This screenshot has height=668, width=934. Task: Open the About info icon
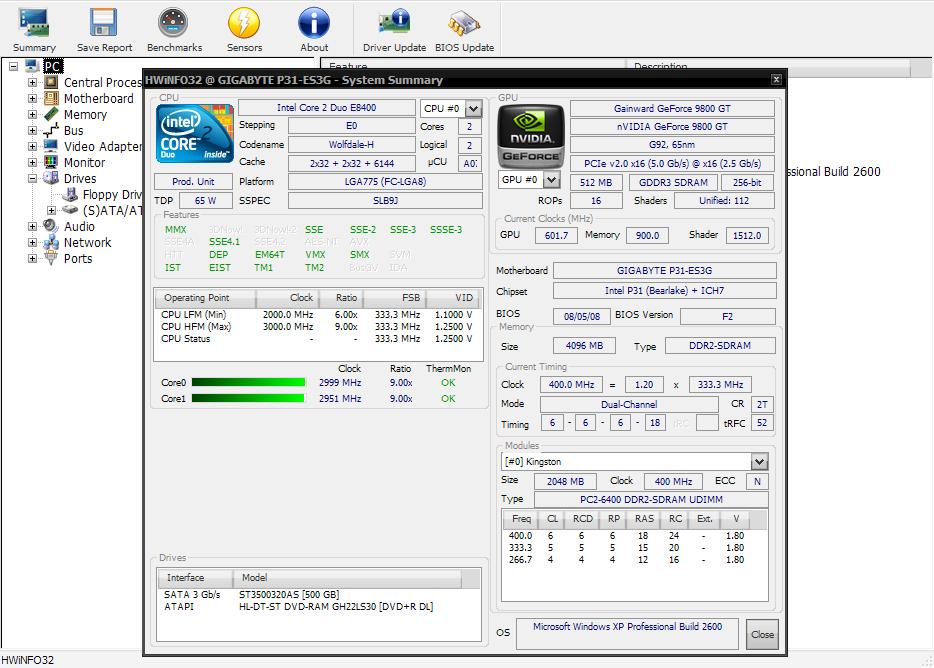pyautogui.click(x=314, y=24)
